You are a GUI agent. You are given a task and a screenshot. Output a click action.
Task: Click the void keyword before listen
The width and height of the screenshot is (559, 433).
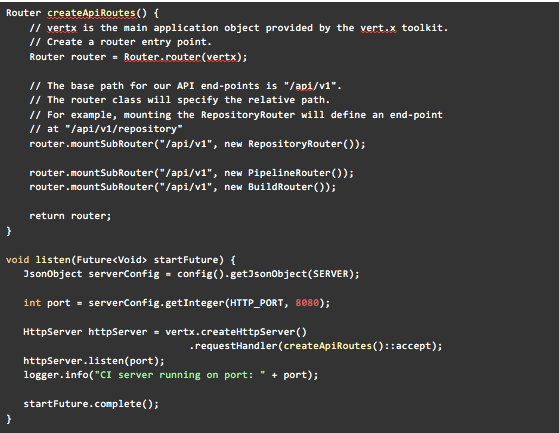pos(17,260)
